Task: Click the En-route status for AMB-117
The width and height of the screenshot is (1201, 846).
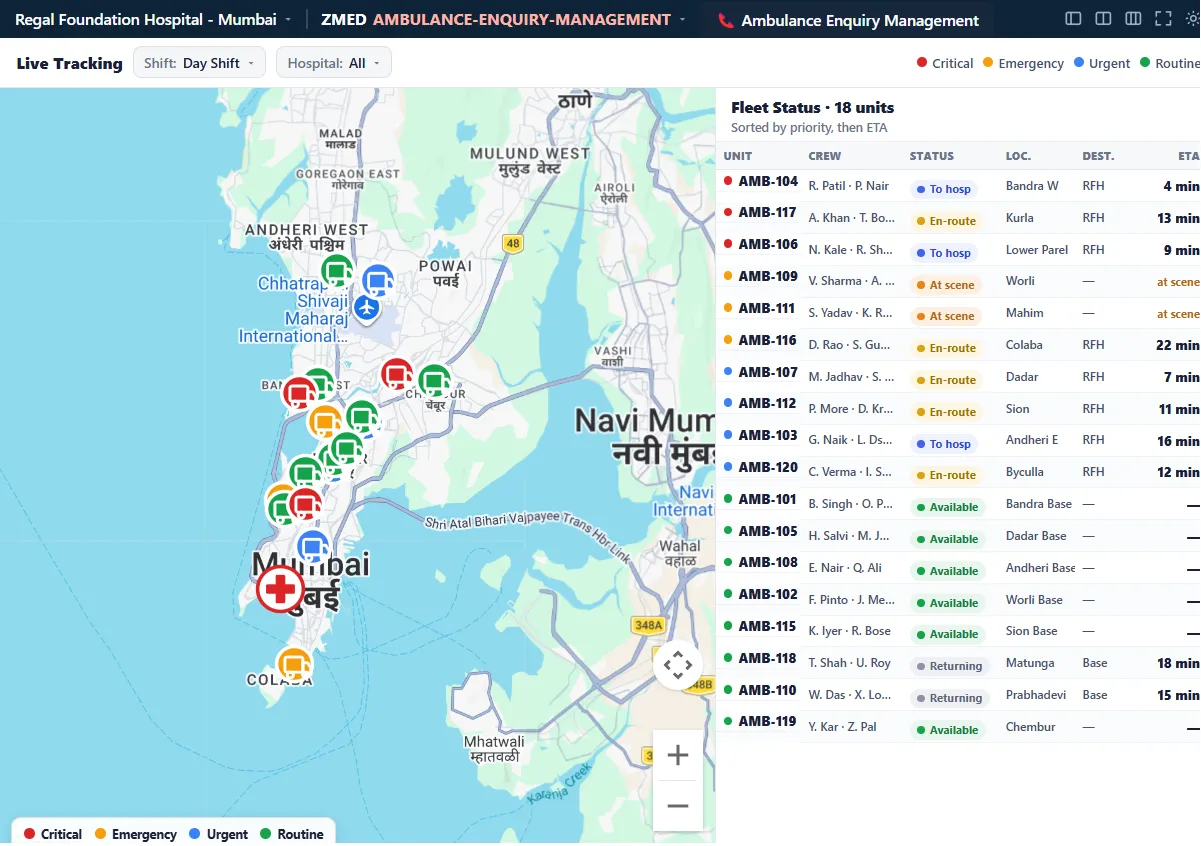Action: 945,221
